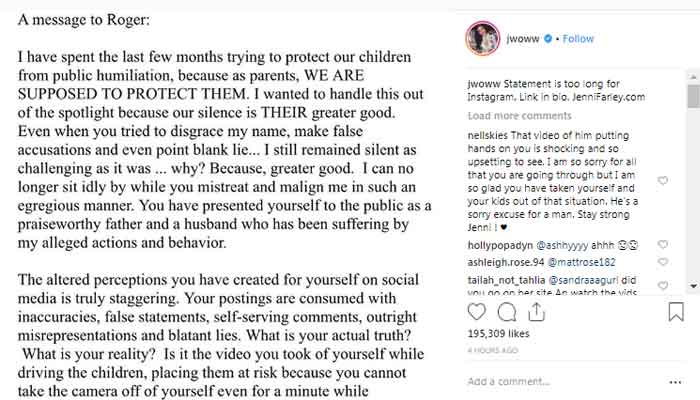
Task: Like the nellskies comment
Action: coord(662,181)
